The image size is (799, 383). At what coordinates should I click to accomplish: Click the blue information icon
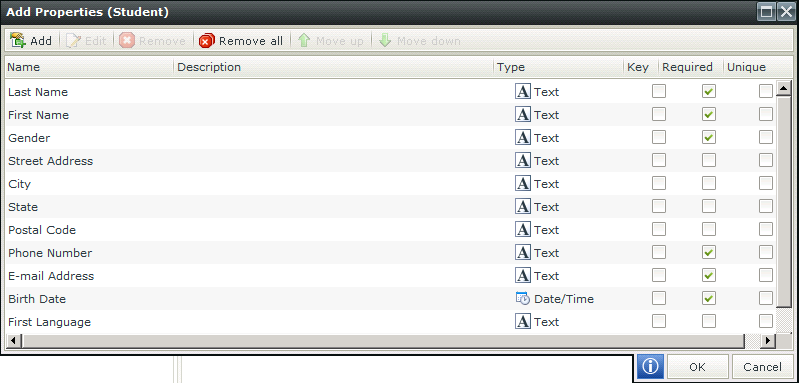point(650,367)
